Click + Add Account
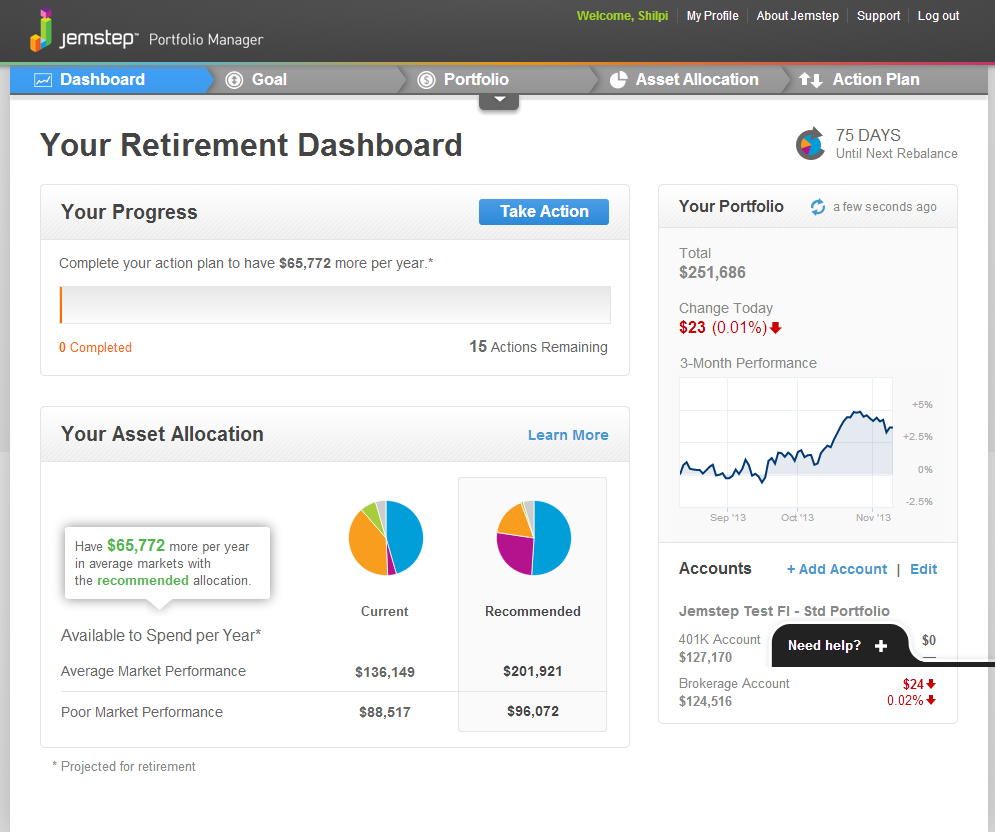 [836, 568]
